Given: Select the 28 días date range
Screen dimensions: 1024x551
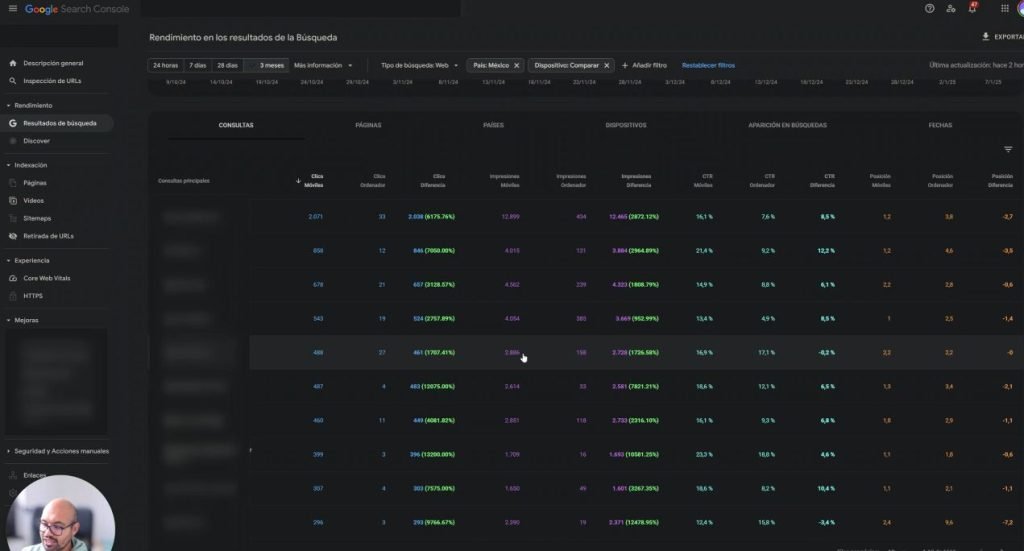Looking at the screenshot, I should tap(227, 65).
